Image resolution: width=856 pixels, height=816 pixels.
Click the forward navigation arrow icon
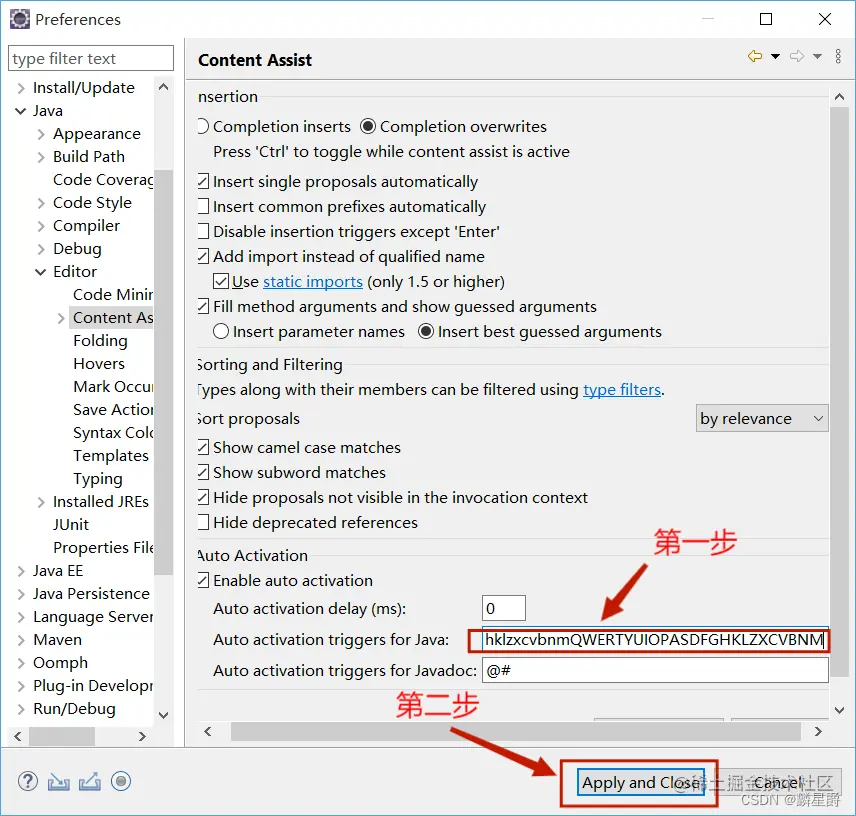797,56
